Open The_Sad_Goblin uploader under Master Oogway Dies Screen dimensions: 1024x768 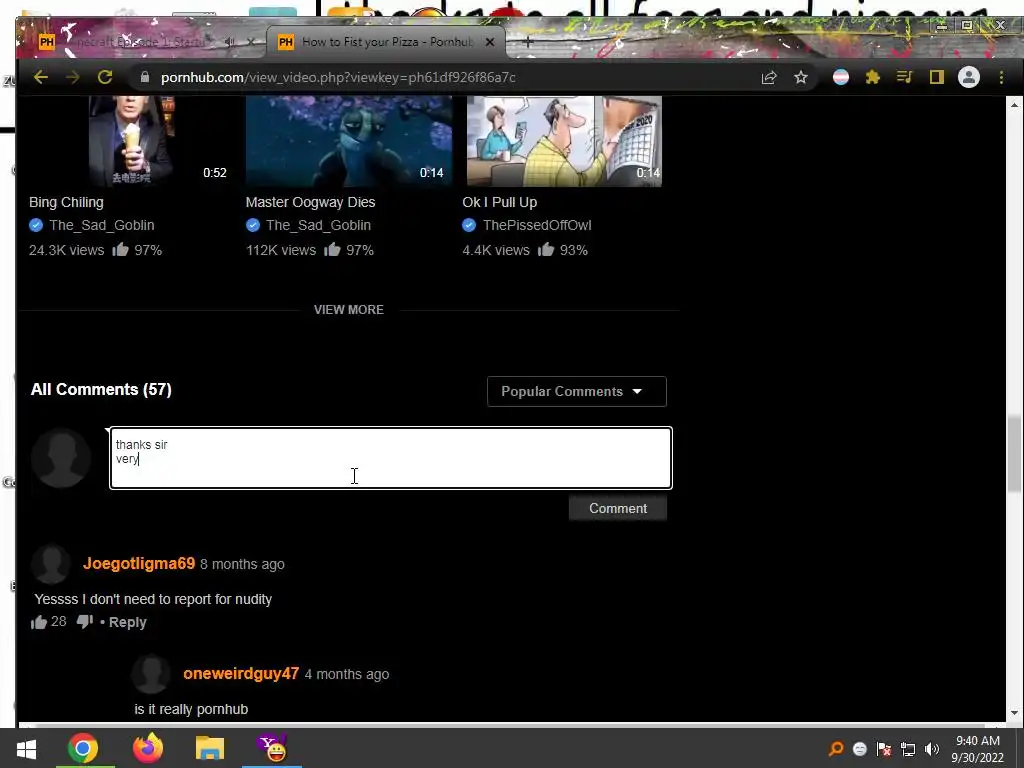coord(318,225)
